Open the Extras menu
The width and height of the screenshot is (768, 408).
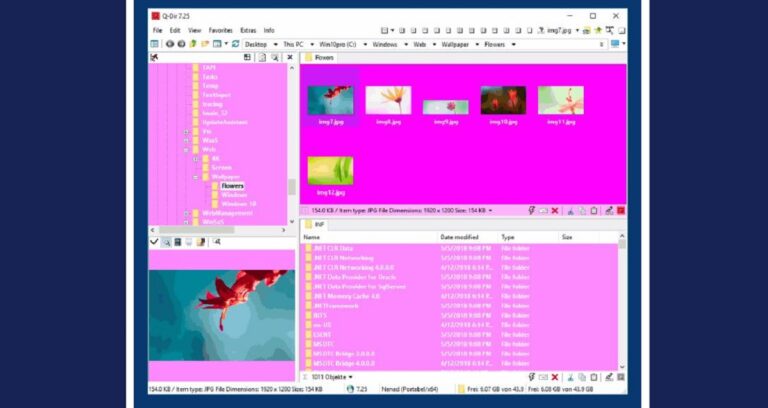point(248,31)
